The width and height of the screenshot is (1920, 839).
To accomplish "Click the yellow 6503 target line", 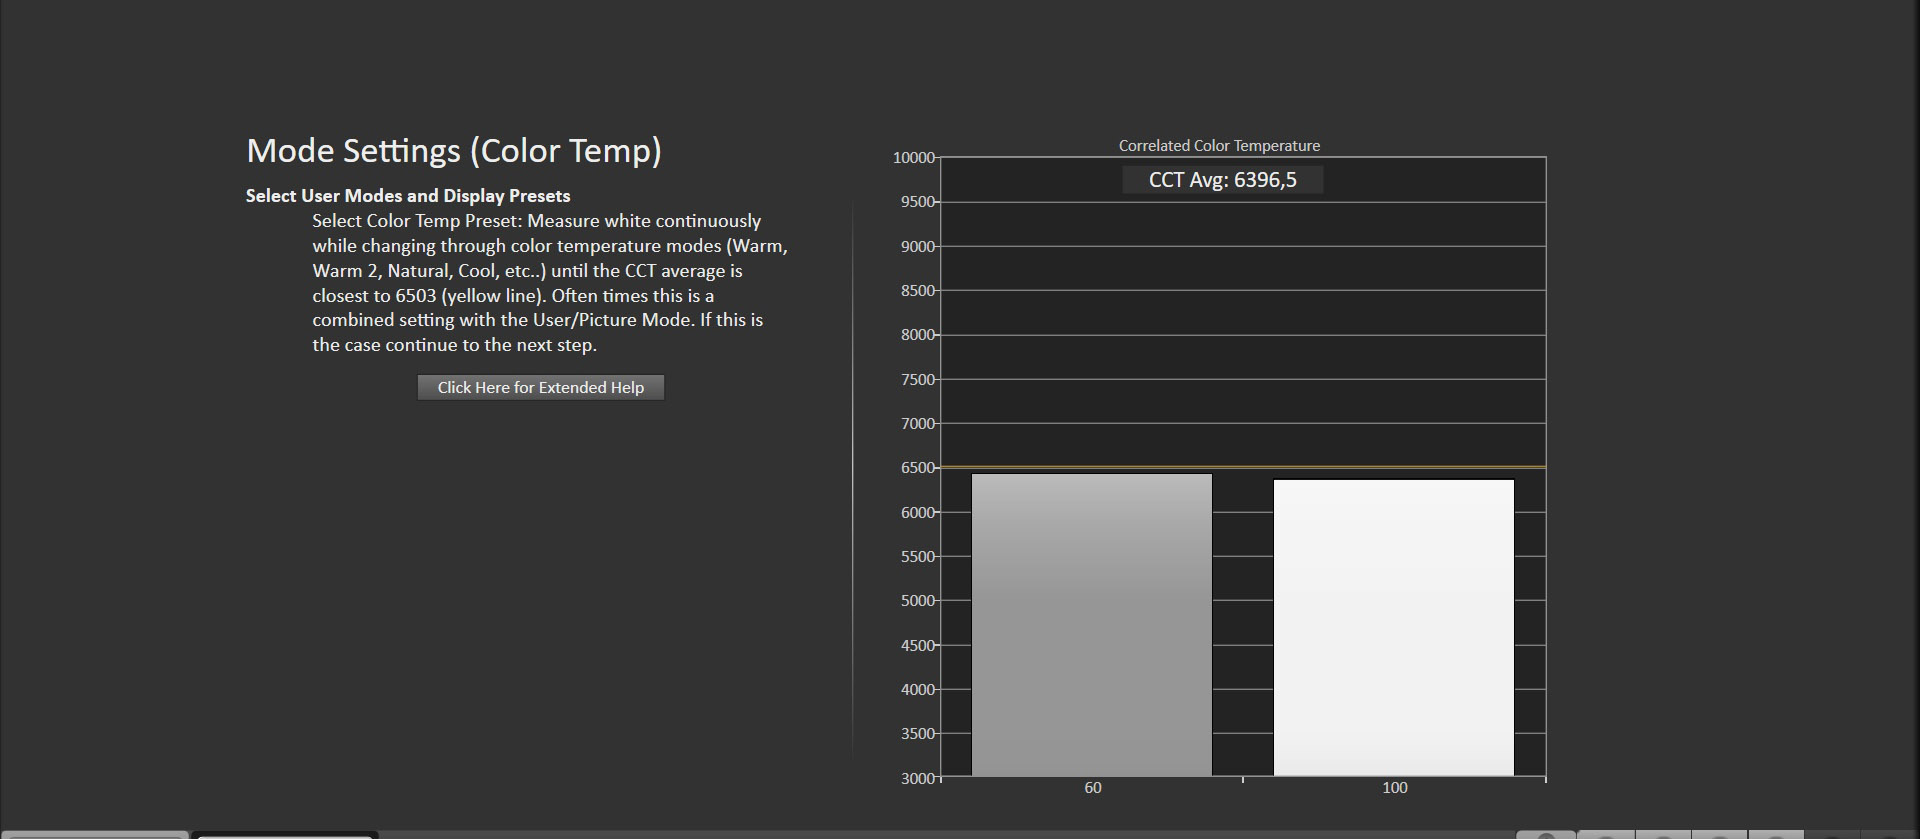I will (x=1243, y=467).
